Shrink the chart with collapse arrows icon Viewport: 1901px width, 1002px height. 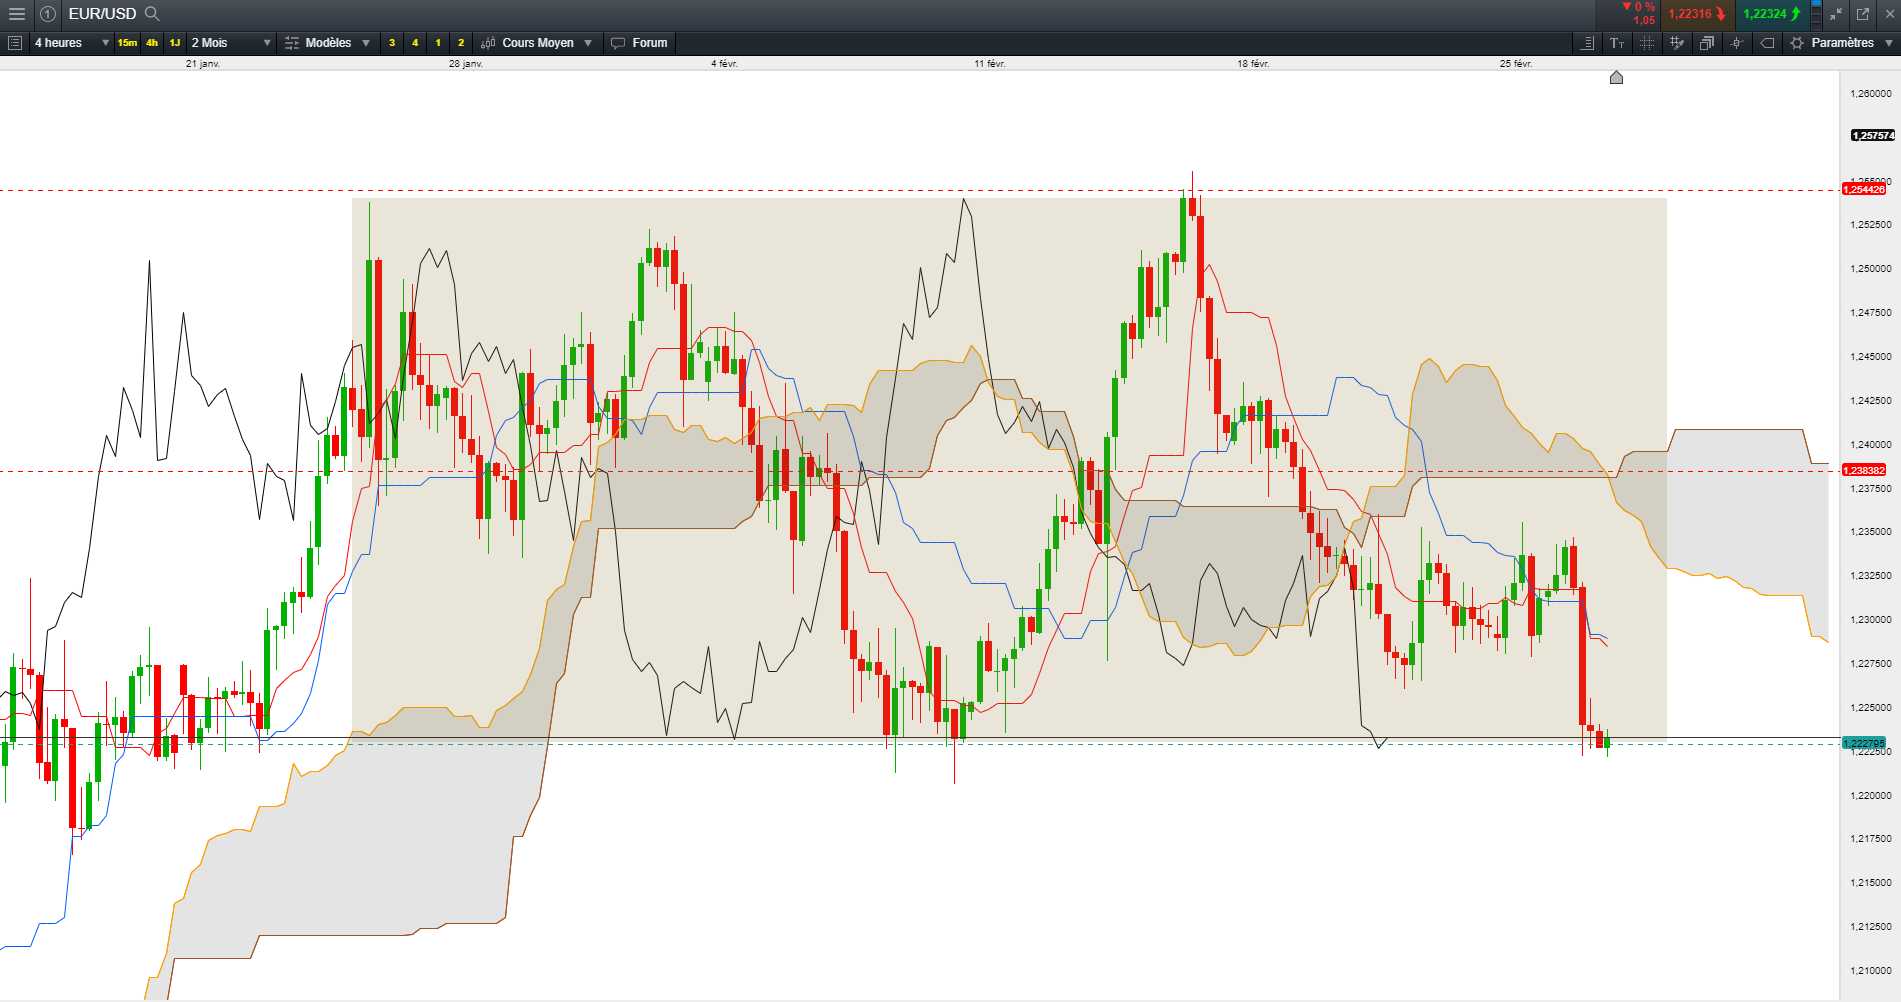click(1836, 14)
